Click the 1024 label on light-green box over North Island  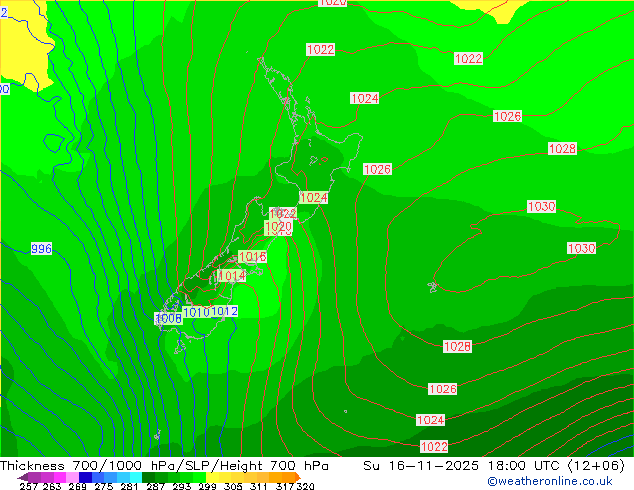pyautogui.click(x=313, y=198)
